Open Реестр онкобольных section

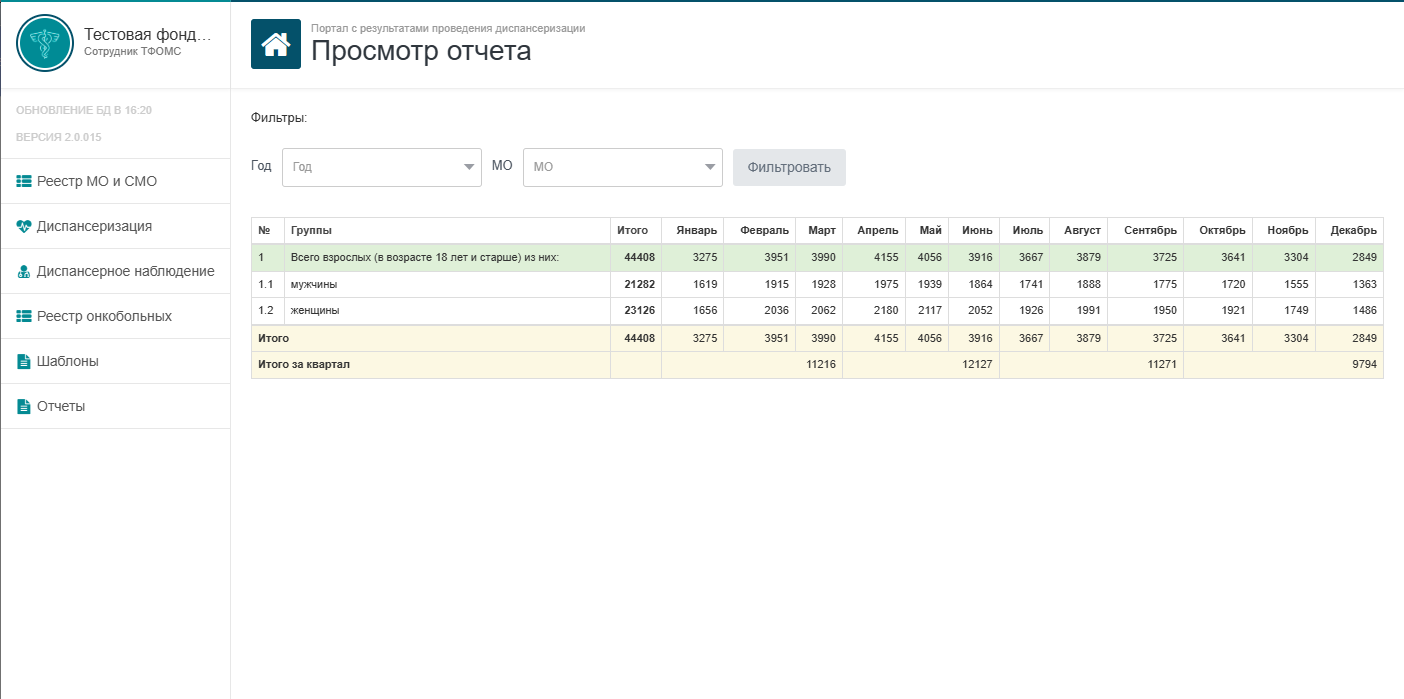115,317
